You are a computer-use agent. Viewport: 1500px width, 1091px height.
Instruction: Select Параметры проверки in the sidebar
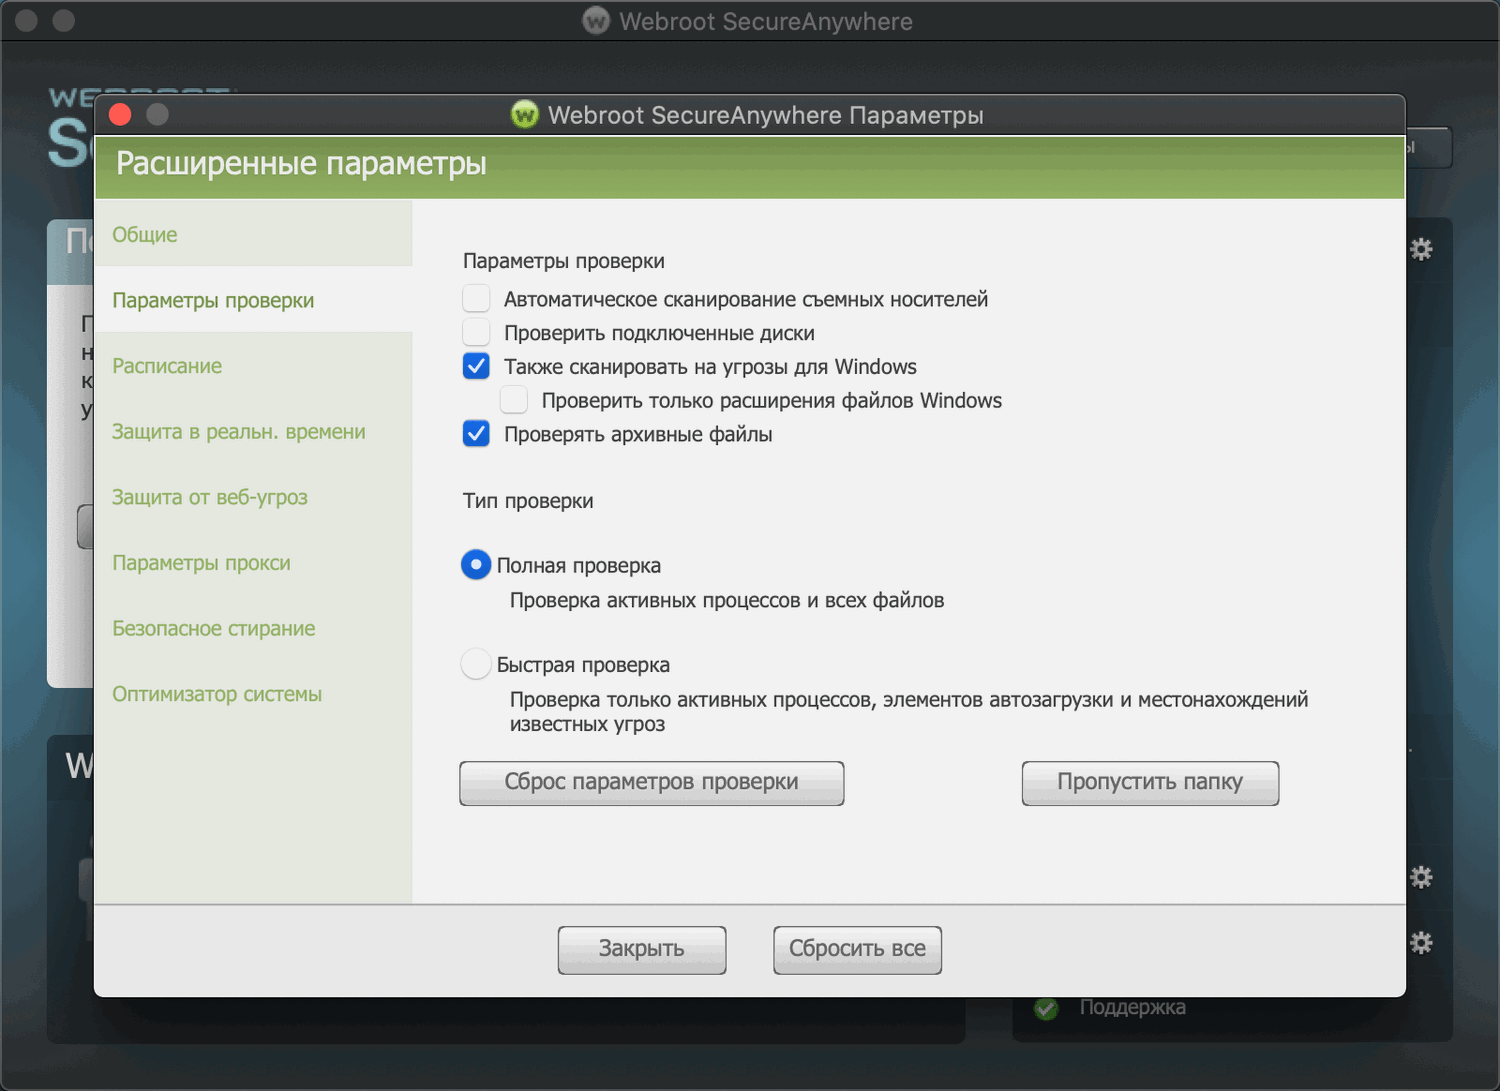(x=254, y=300)
